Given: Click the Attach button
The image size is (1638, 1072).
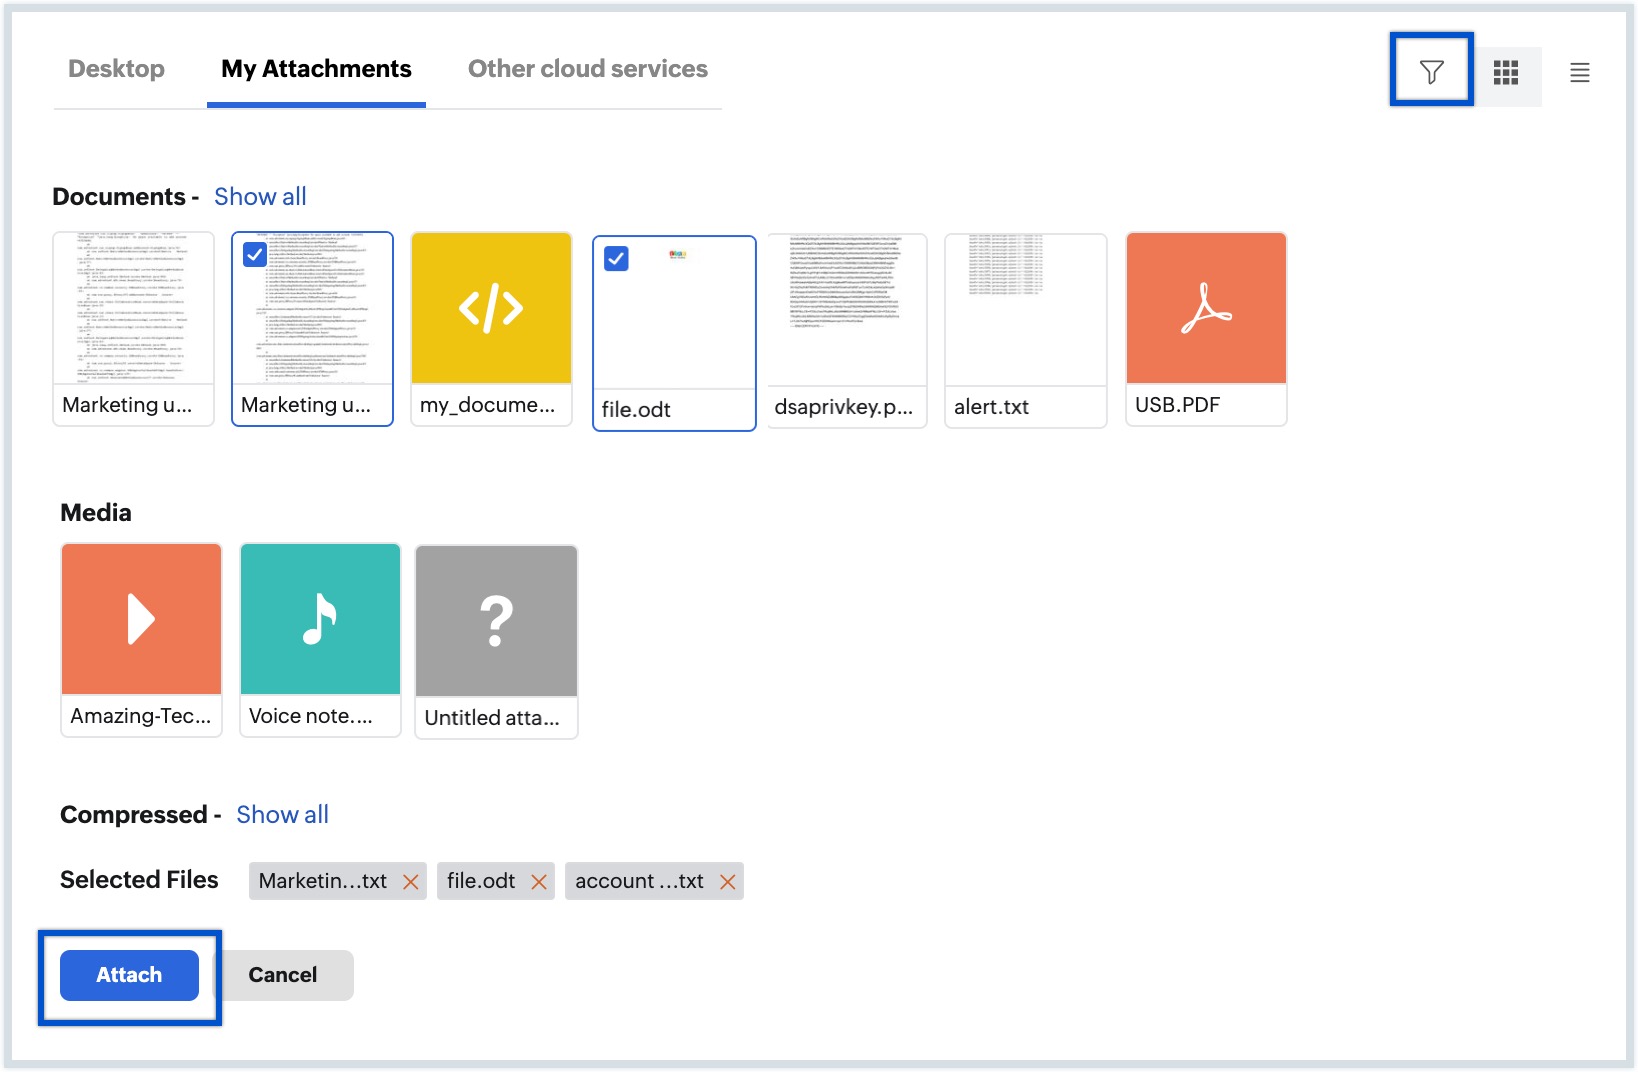Looking at the screenshot, I should click(x=129, y=975).
